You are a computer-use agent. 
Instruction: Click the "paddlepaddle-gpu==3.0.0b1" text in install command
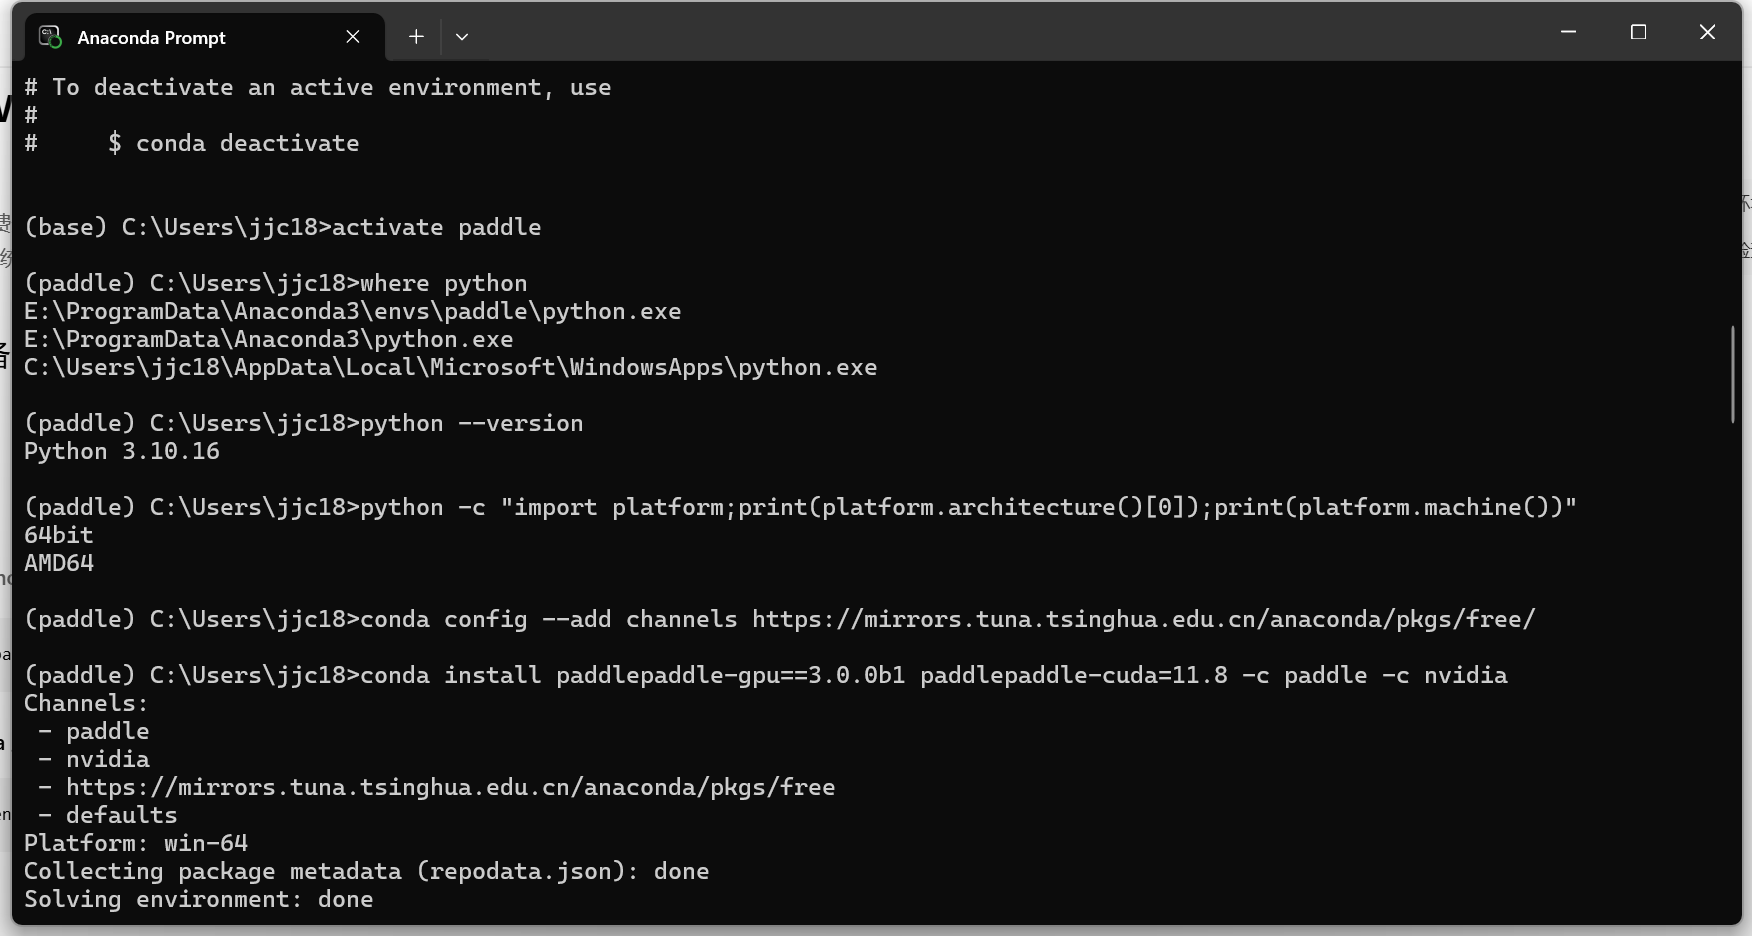pos(730,675)
